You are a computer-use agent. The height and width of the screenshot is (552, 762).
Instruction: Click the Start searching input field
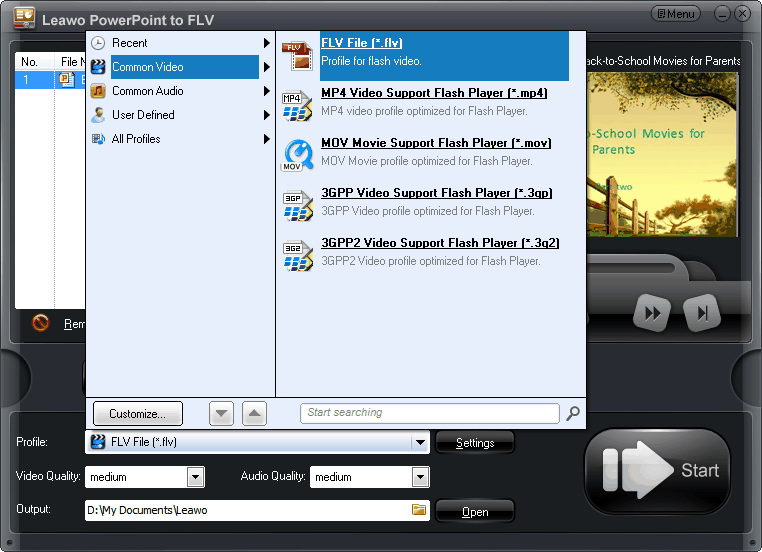coord(429,413)
